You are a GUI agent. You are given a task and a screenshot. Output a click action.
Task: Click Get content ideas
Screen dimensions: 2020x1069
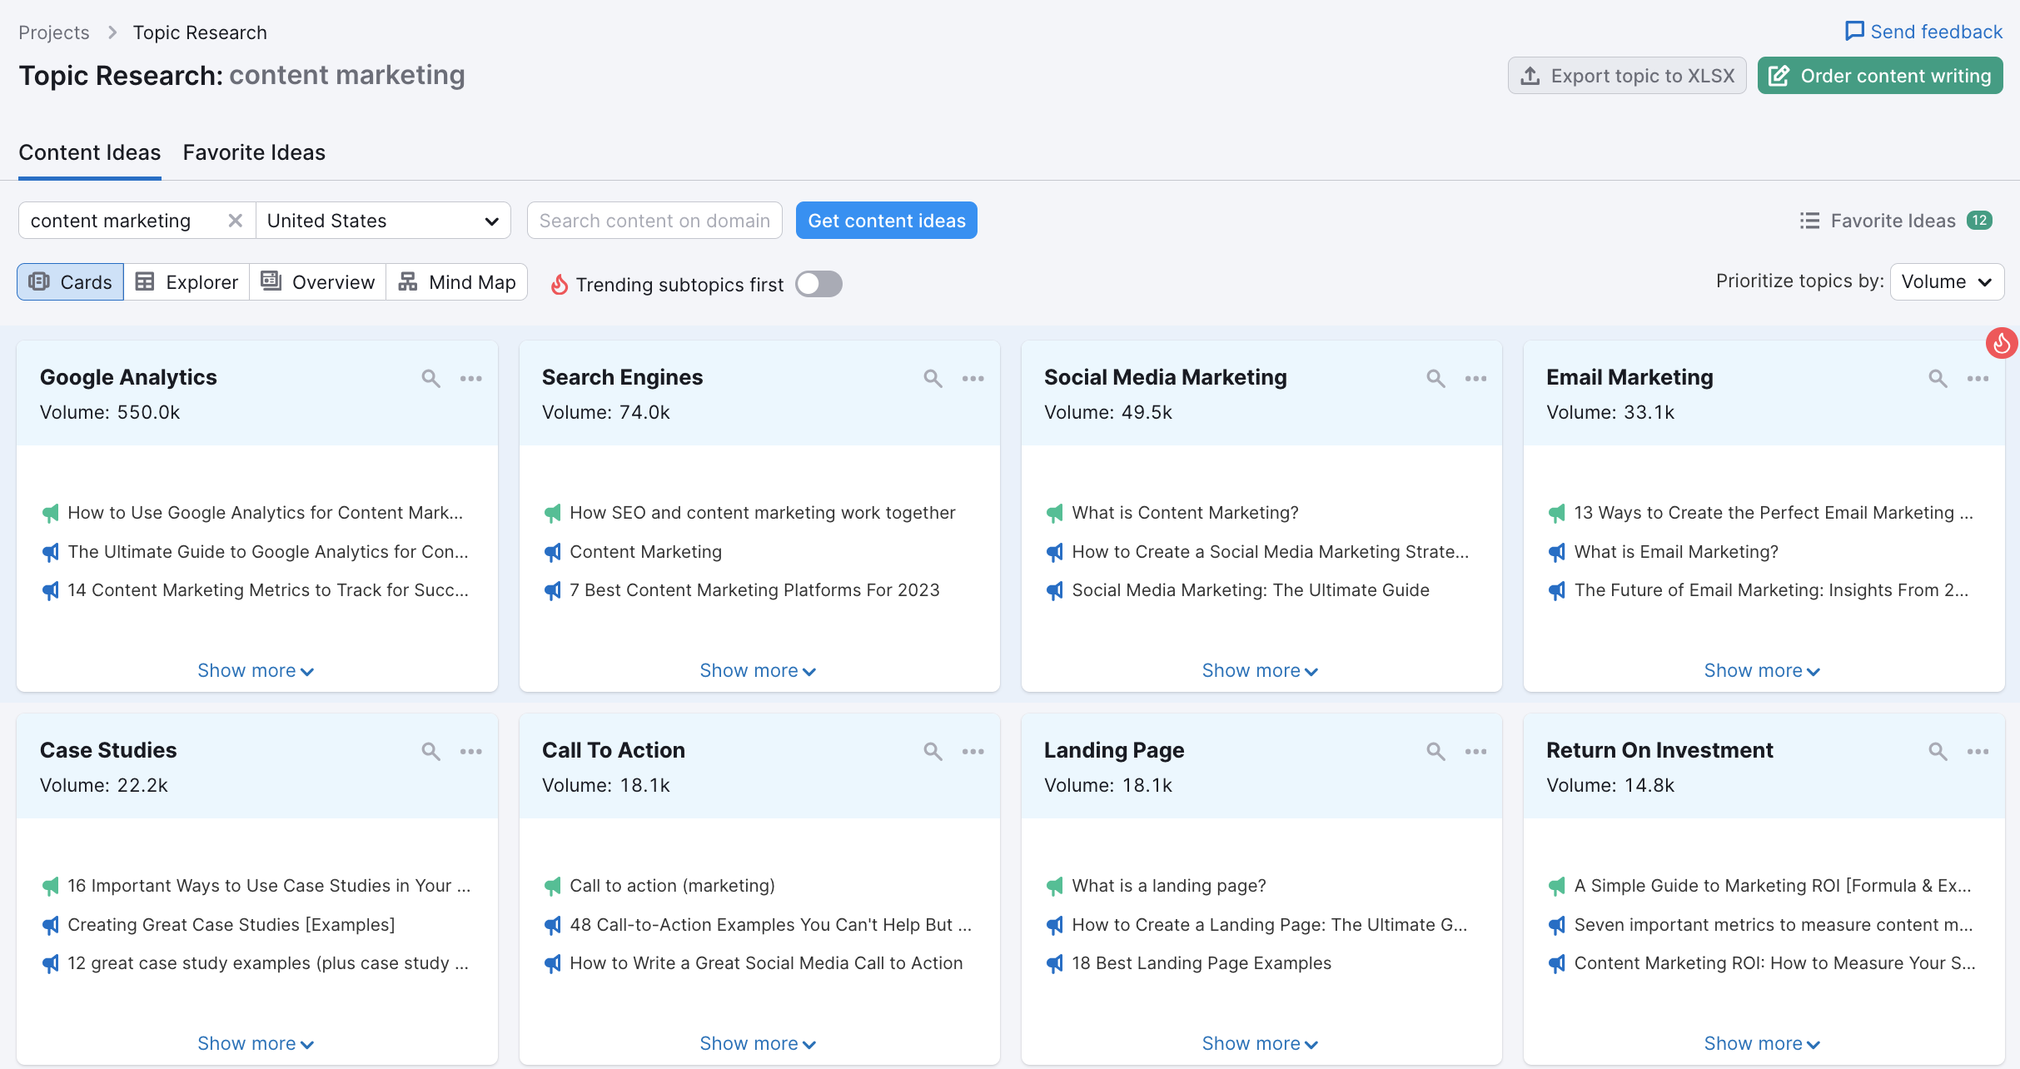click(x=886, y=220)
